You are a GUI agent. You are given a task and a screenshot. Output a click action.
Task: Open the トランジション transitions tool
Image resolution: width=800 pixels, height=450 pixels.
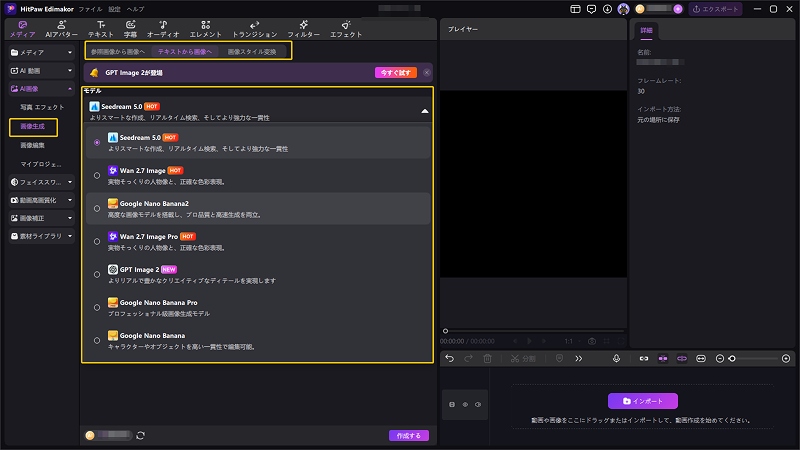(x=255, y=29)
